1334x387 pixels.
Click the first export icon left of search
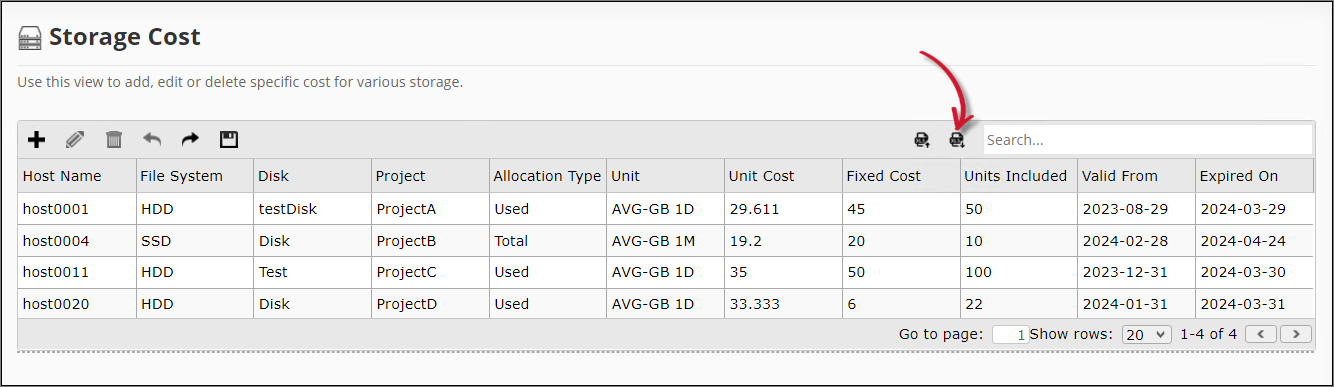point(922,140)
